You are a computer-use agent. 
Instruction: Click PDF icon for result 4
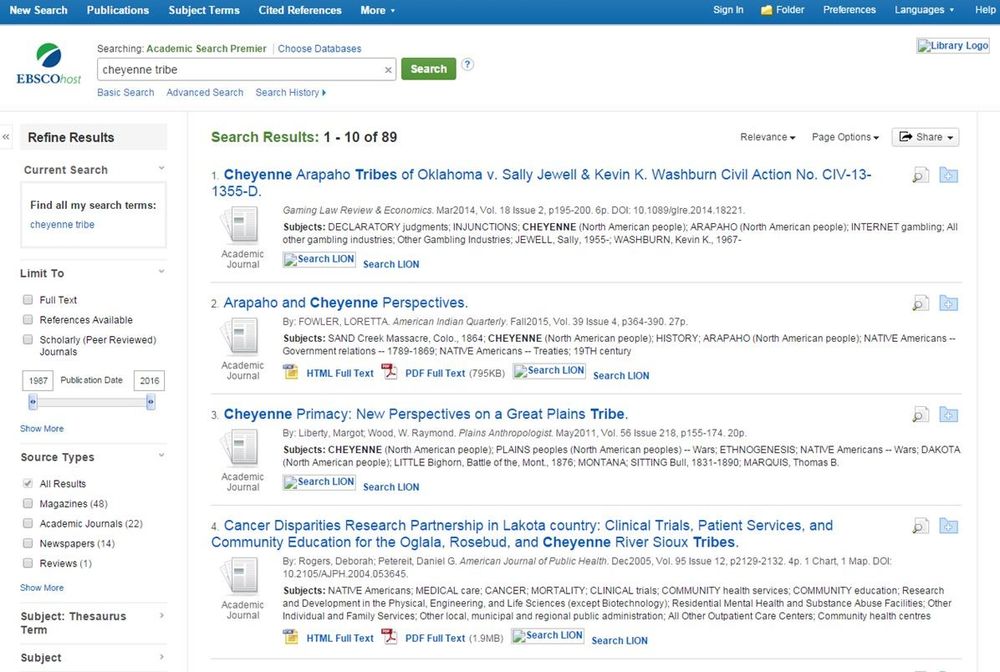point(389,637)
